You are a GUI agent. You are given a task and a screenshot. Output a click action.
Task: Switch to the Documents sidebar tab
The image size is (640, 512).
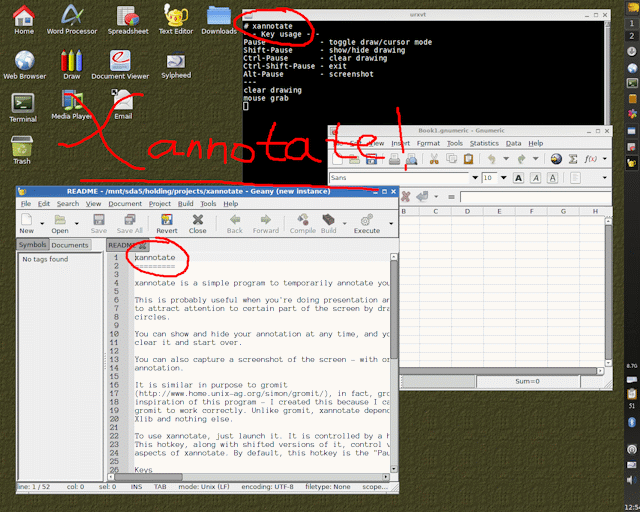click(70, 245)
